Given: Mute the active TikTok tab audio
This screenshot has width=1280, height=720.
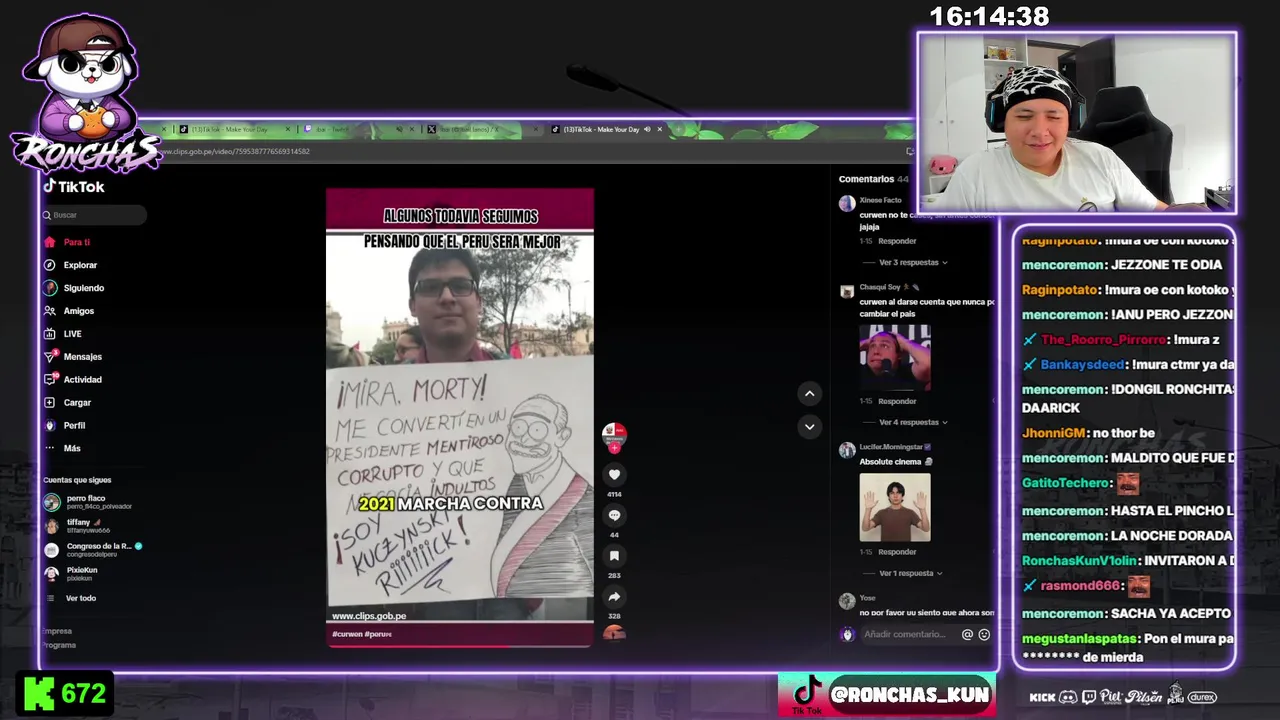Looking at the screenshot, I should [647, 129].
